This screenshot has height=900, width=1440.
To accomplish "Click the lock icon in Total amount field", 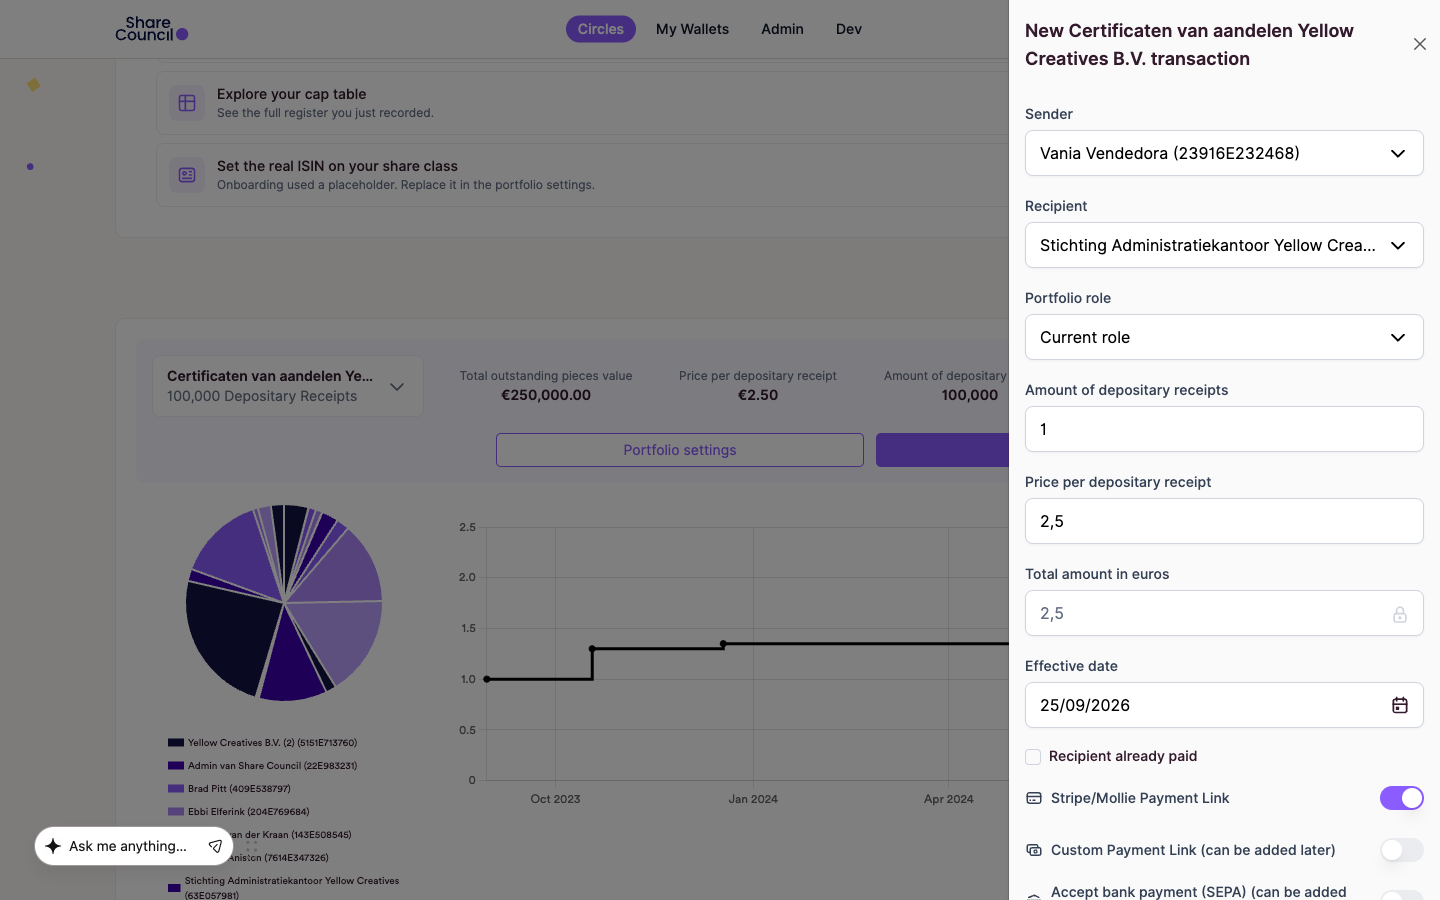I will pyautogui.click(x=1400, y=614).
